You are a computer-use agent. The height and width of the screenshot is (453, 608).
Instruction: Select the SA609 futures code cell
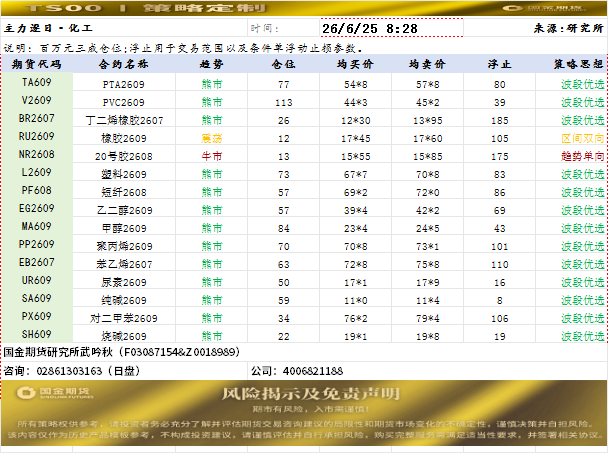36,298
